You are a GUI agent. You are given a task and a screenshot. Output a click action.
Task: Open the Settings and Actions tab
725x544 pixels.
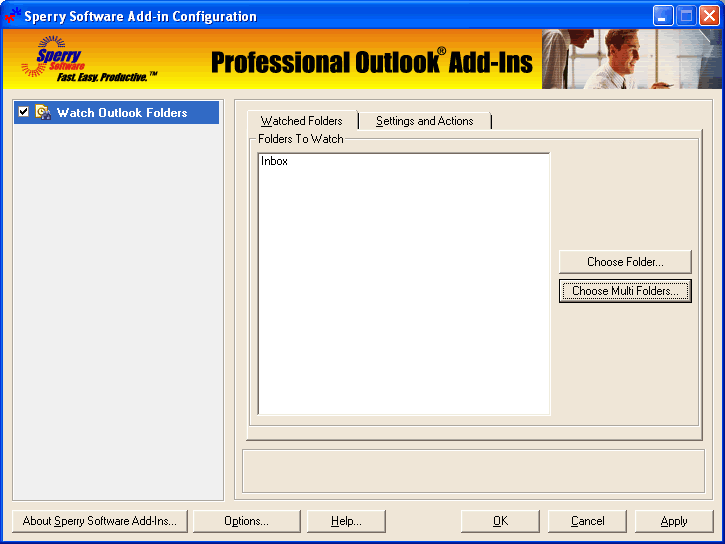(424, 121)
